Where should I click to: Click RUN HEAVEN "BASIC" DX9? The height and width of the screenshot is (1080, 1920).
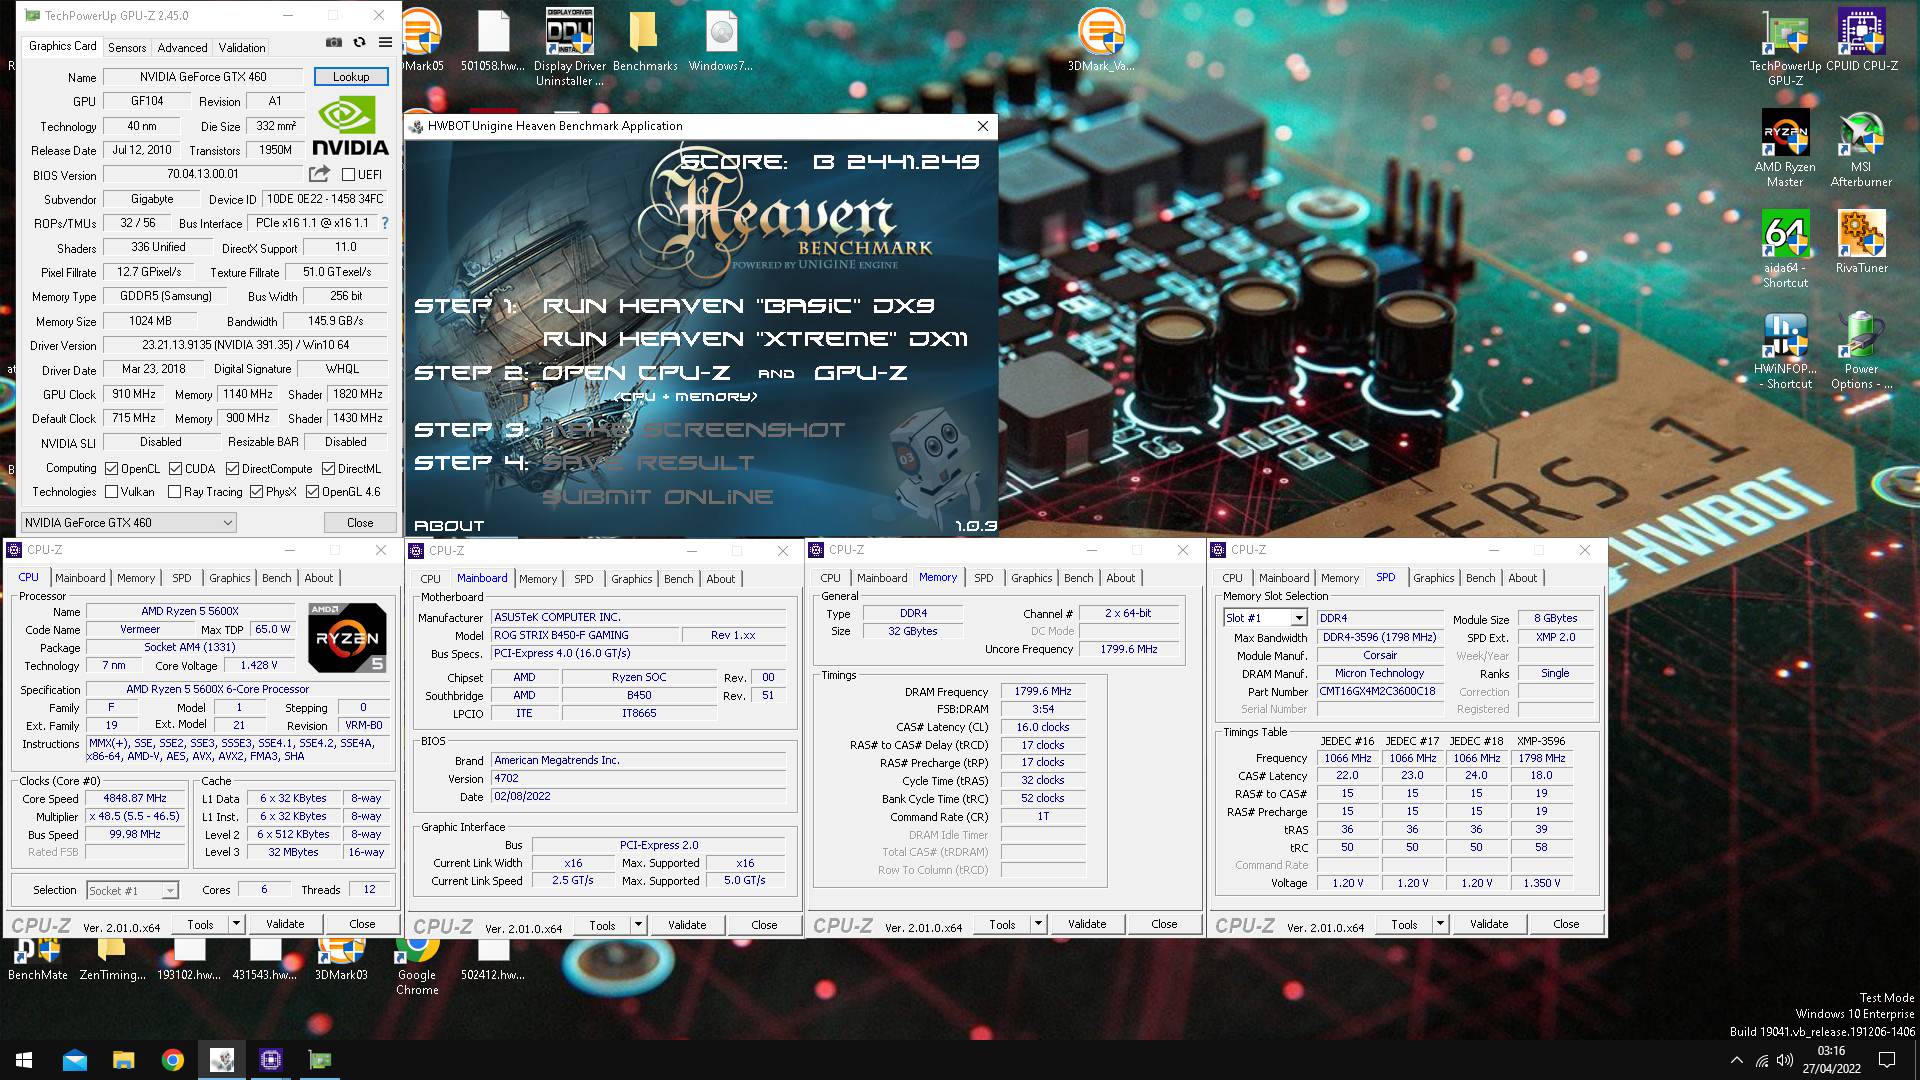coord(739,306)
